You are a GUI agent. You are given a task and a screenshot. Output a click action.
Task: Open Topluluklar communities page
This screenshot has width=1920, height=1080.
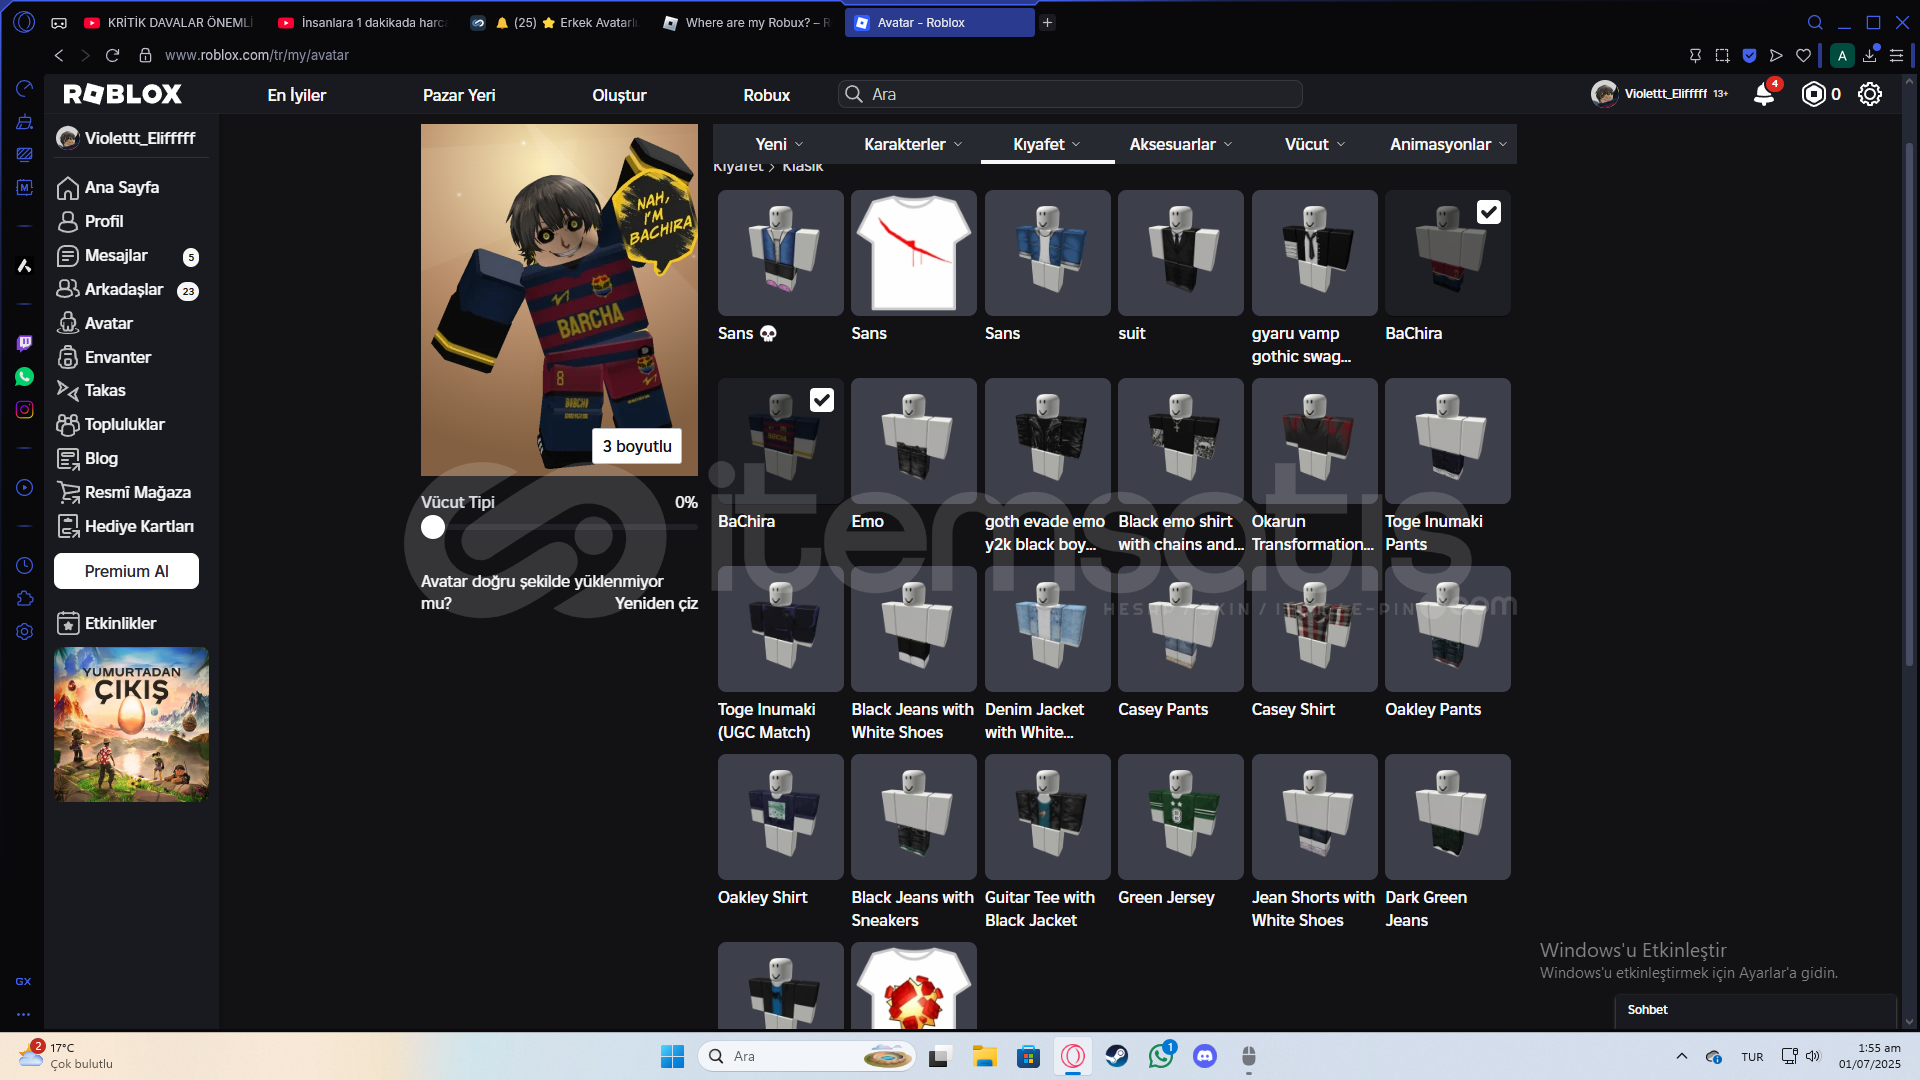point(125,424)
